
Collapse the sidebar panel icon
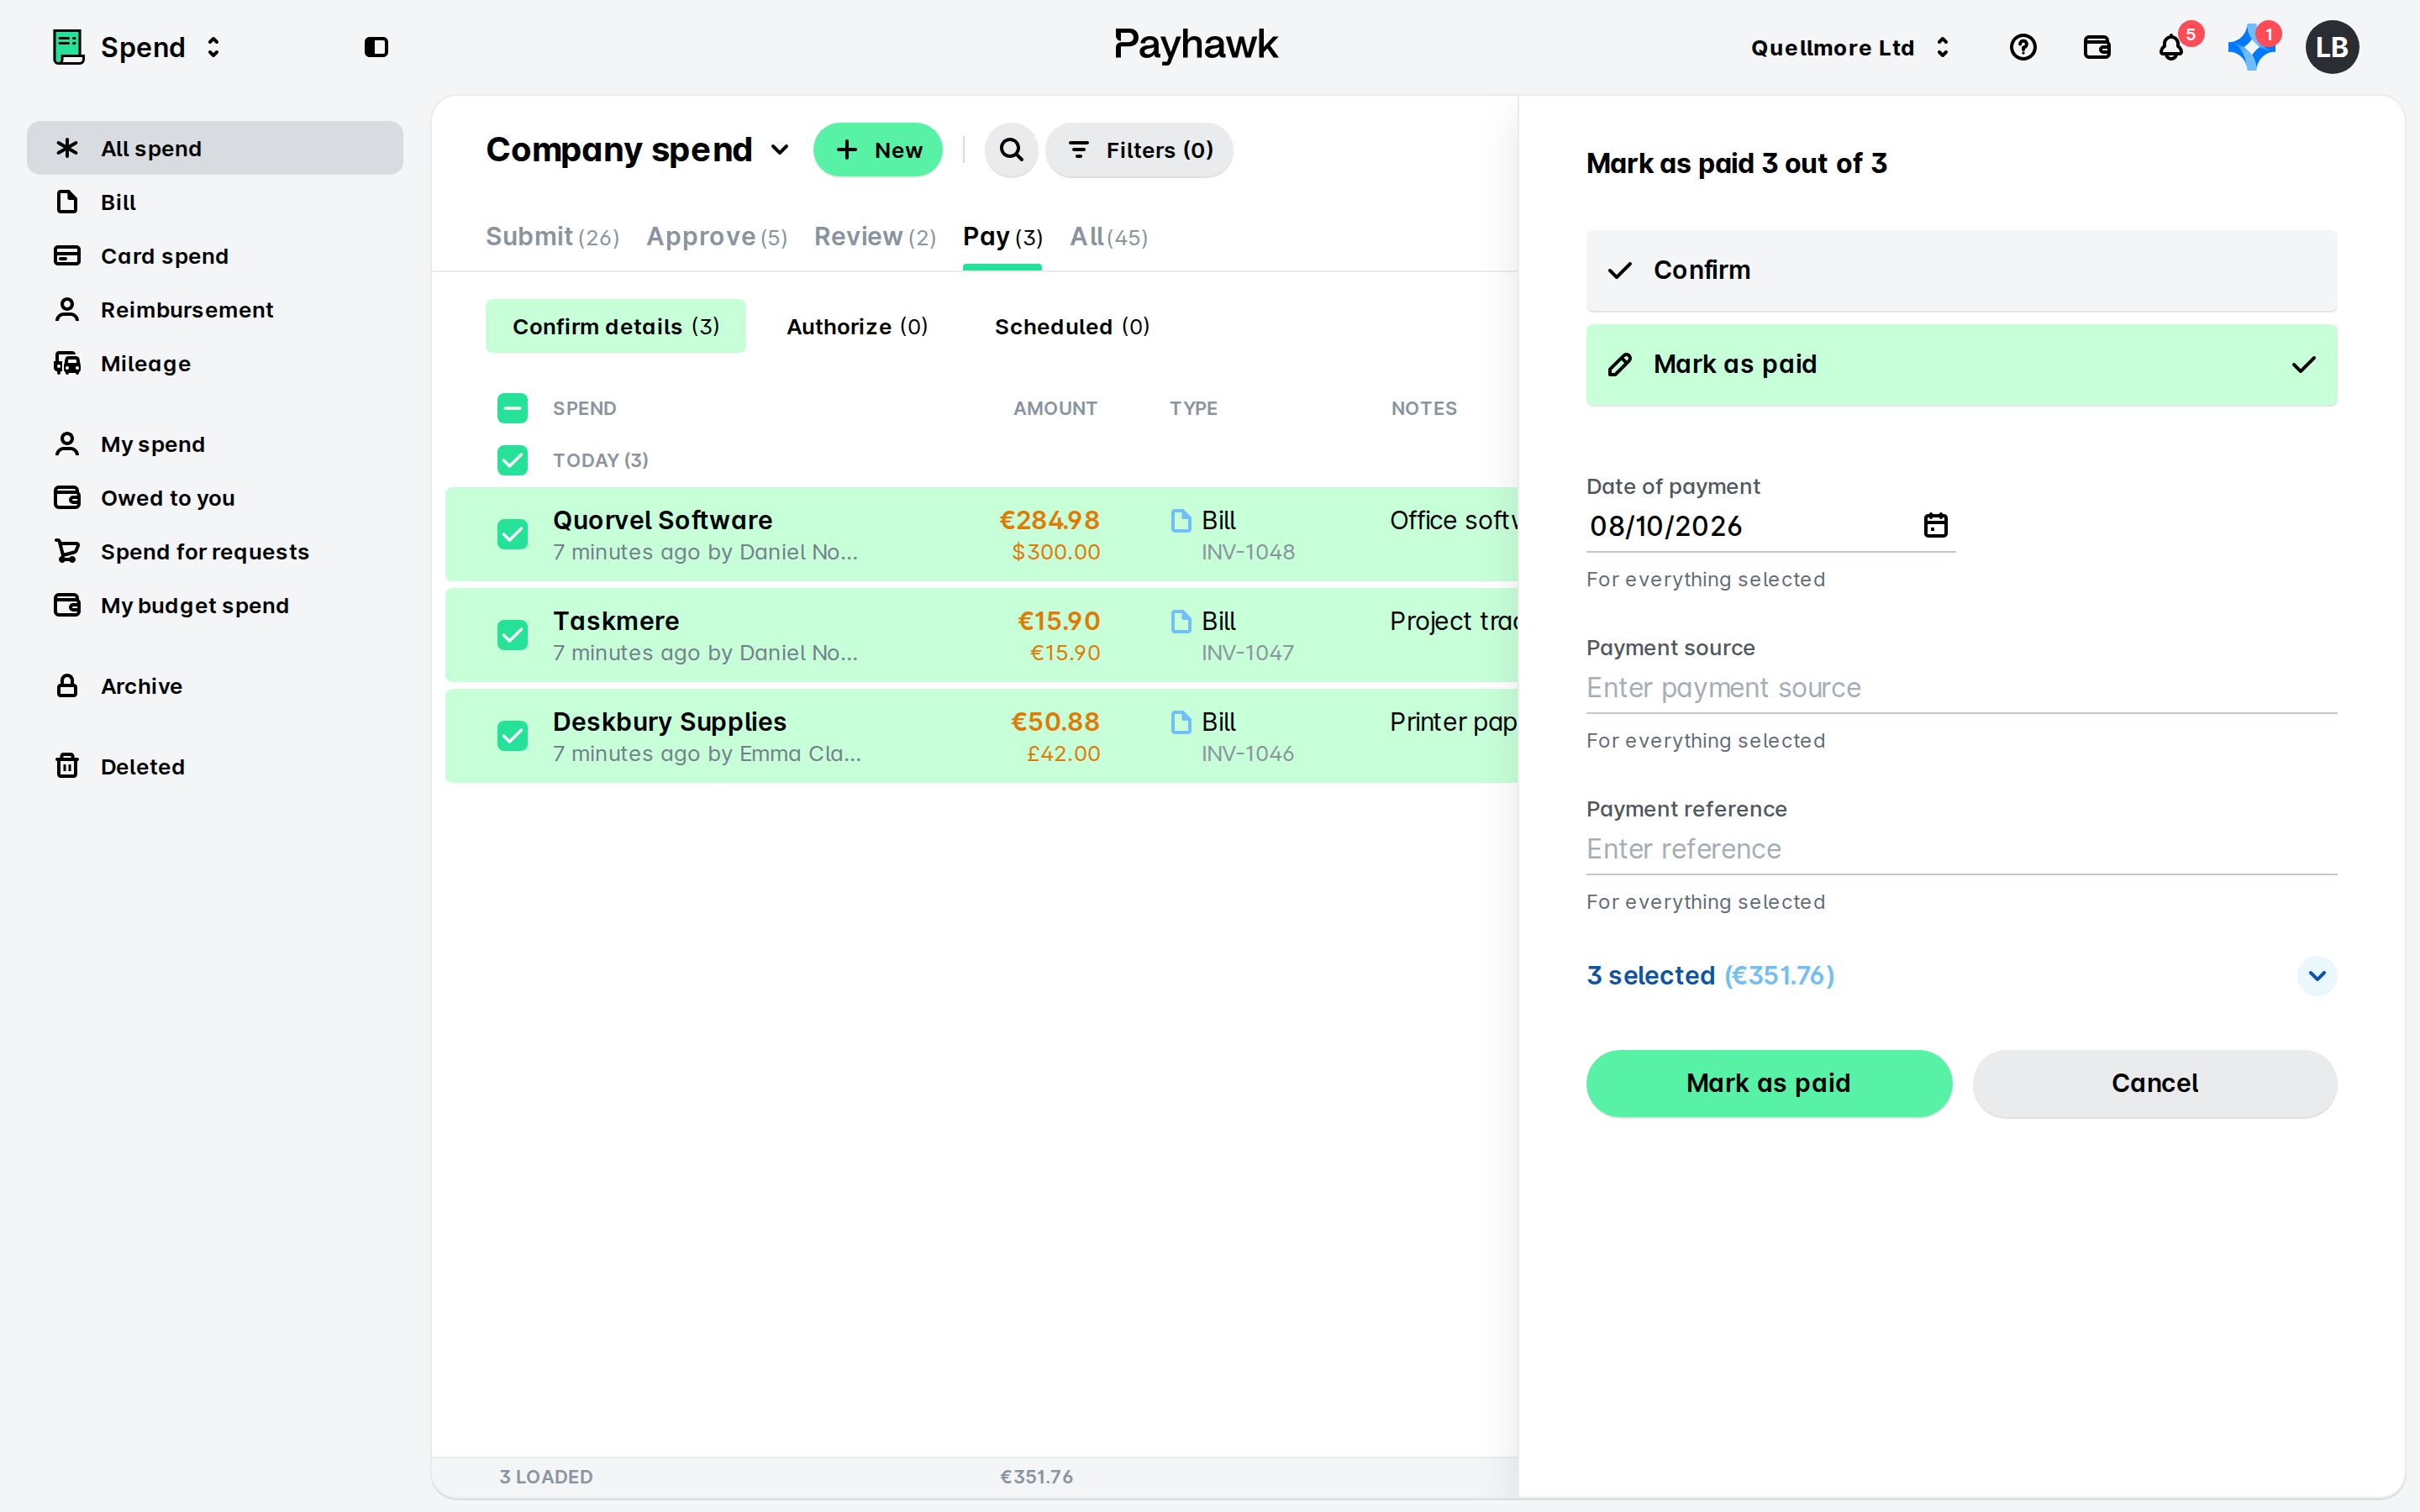[376, 47]
